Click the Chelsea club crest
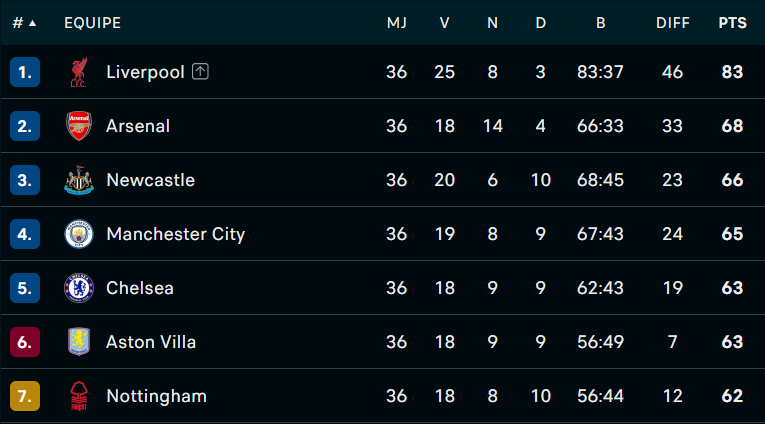The height and width of the screenshot is (424, 765). [79, 288]
